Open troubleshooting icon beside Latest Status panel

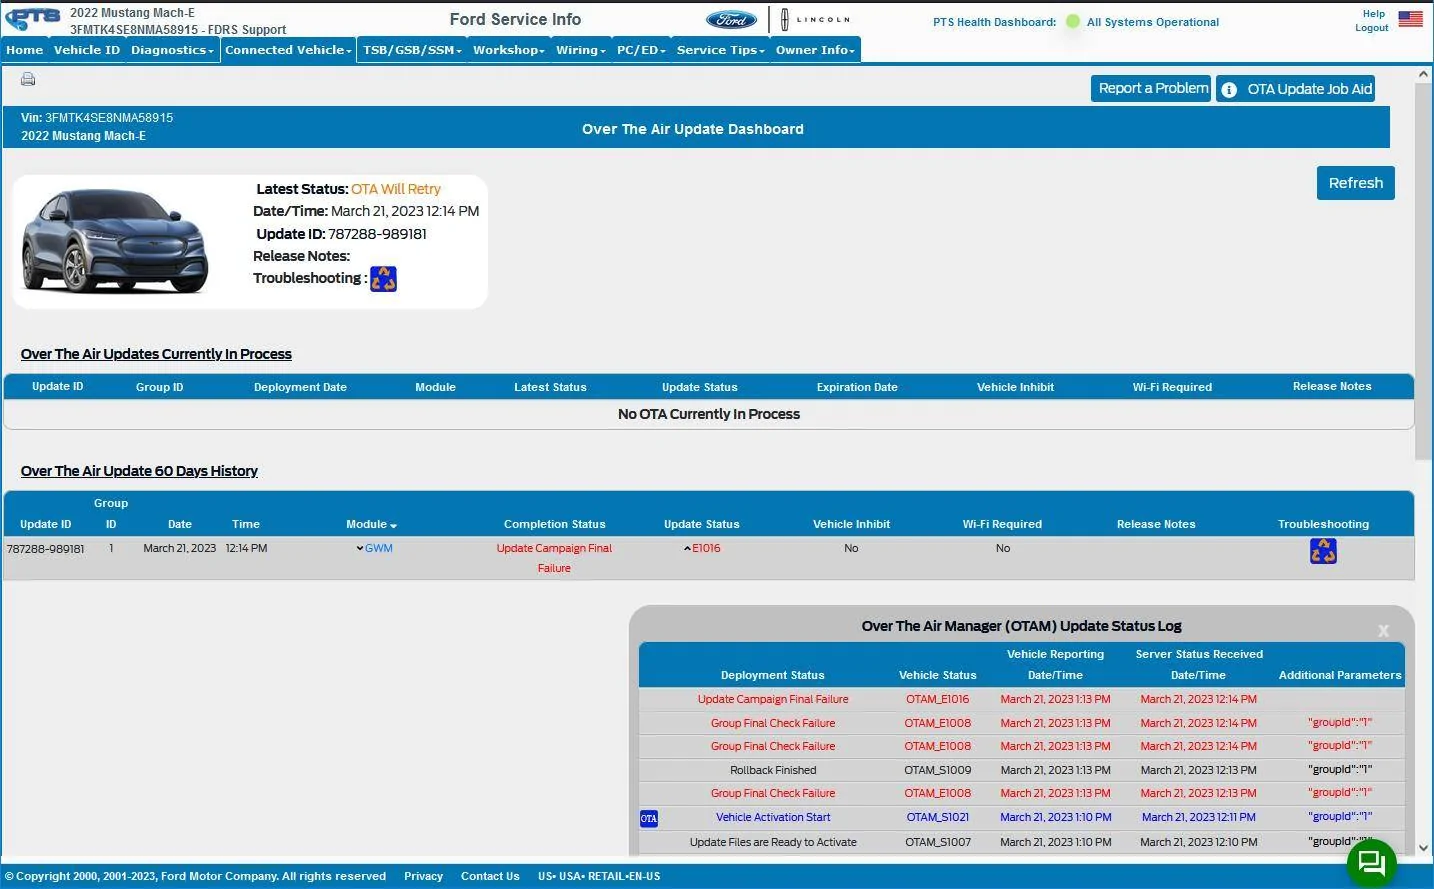(383, 279)
